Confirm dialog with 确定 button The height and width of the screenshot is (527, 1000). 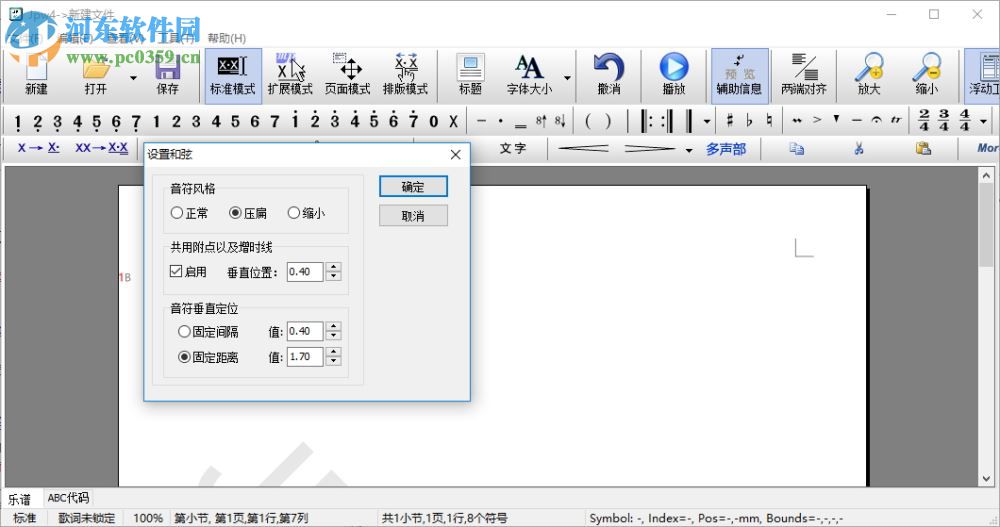coord(413,187)
